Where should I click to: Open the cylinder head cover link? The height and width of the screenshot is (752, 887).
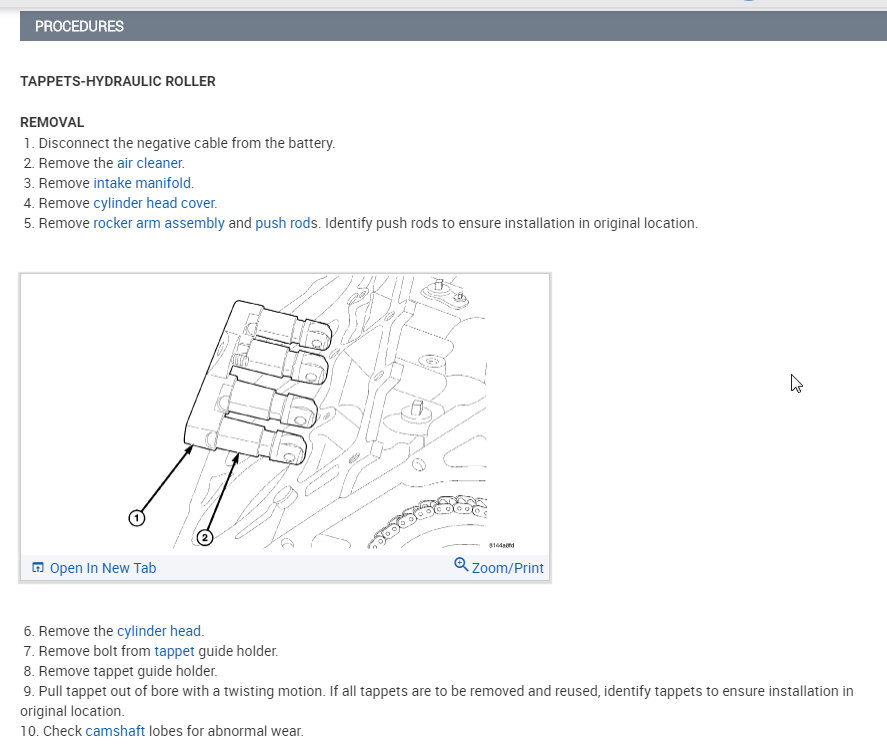[154, 203]
